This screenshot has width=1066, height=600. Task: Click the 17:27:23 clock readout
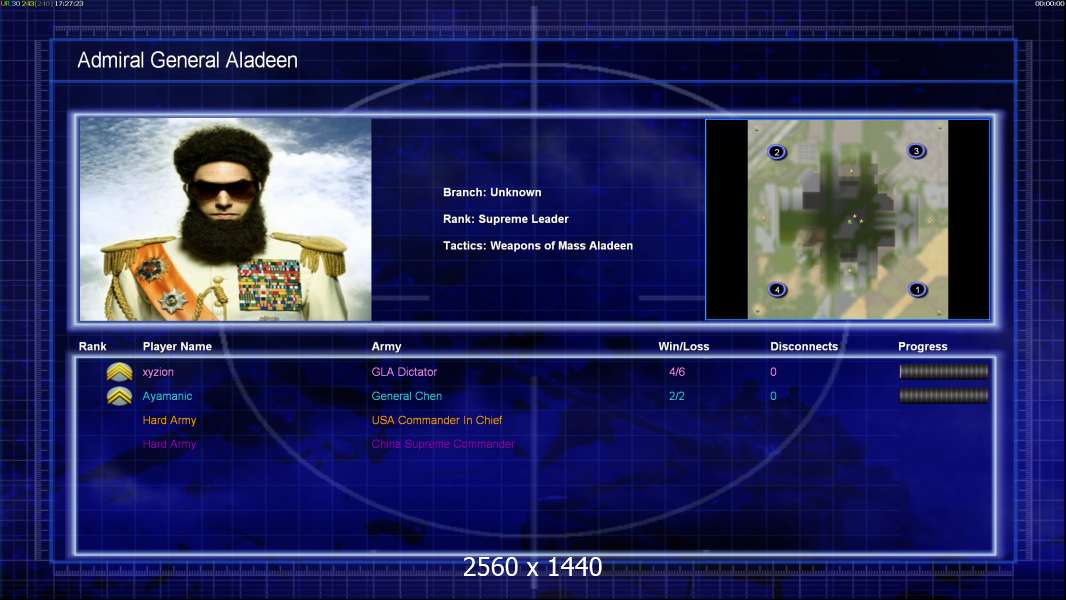pyautogui.click(x=69, y=4)
